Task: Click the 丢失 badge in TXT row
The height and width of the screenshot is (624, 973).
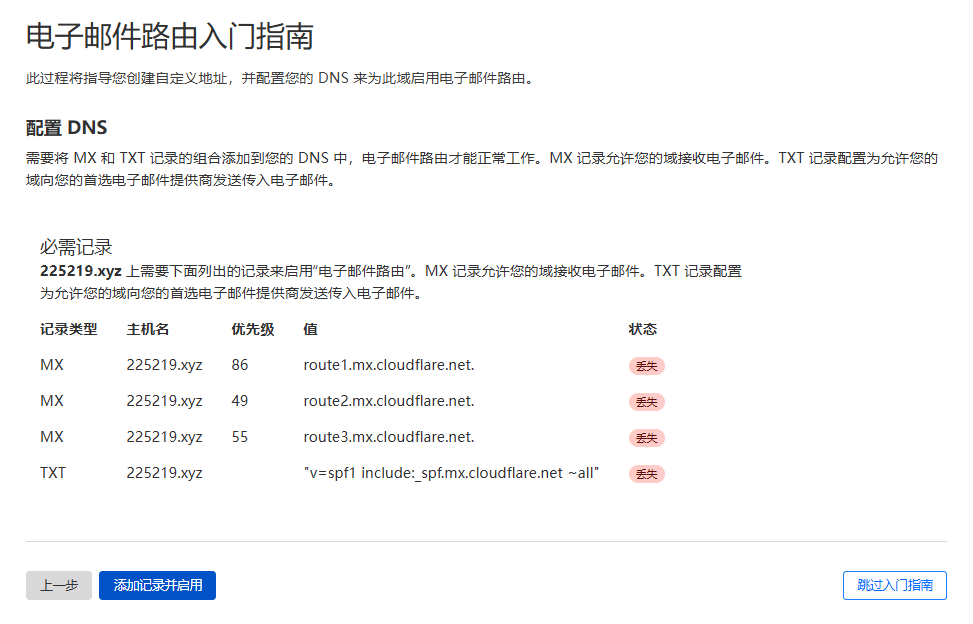Action: [x=646, y=474]
